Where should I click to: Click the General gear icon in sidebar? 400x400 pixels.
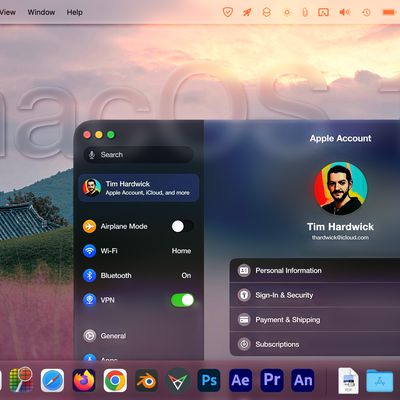(x=89, y=336)
